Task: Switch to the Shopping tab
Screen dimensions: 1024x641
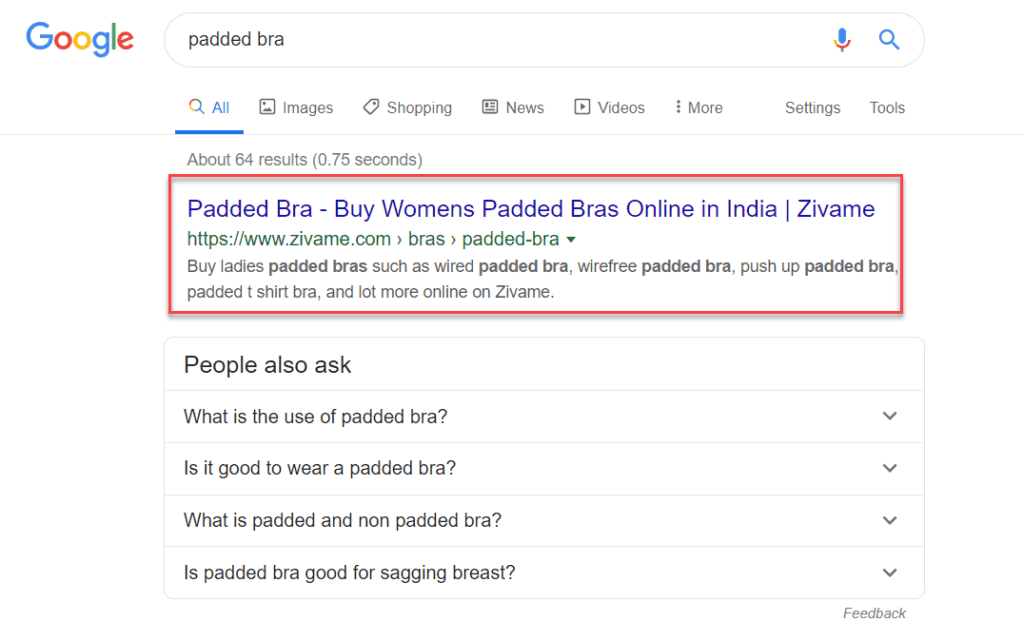Action: (408, 108)
